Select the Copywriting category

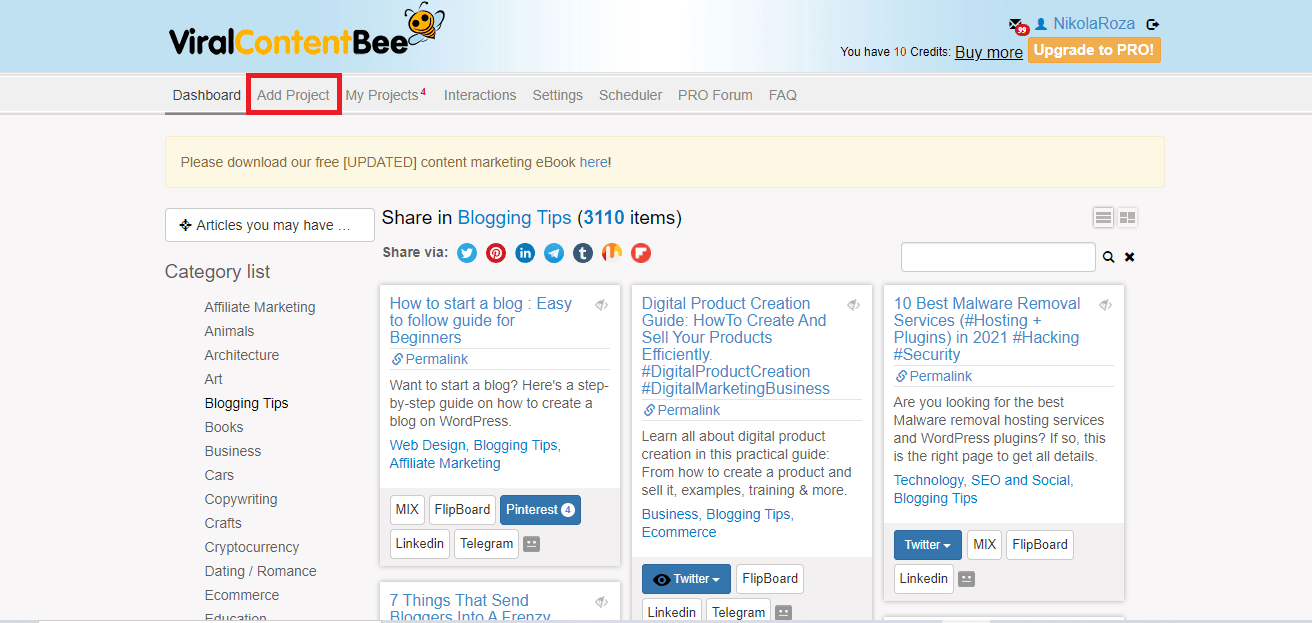click(x=241, y=499)
